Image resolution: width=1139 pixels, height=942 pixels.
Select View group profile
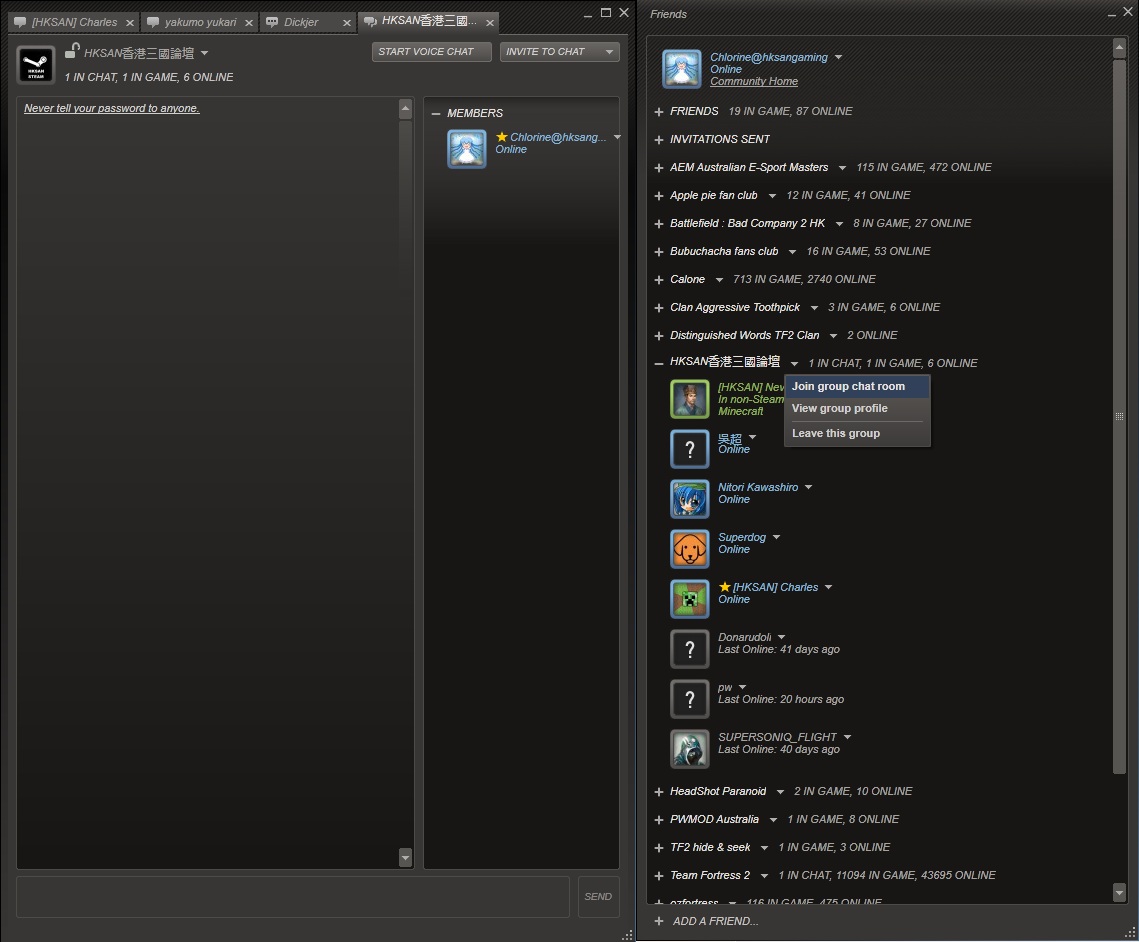click(857, 408)
